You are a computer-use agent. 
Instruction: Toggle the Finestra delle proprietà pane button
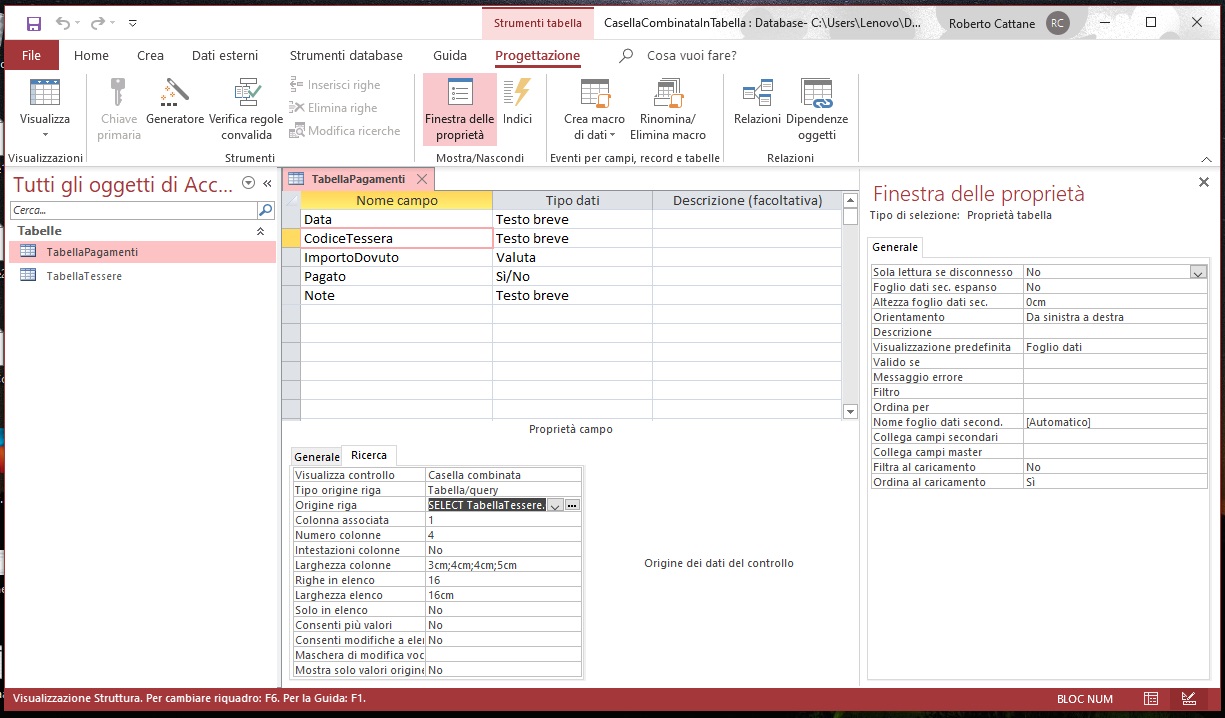[460, 110]
